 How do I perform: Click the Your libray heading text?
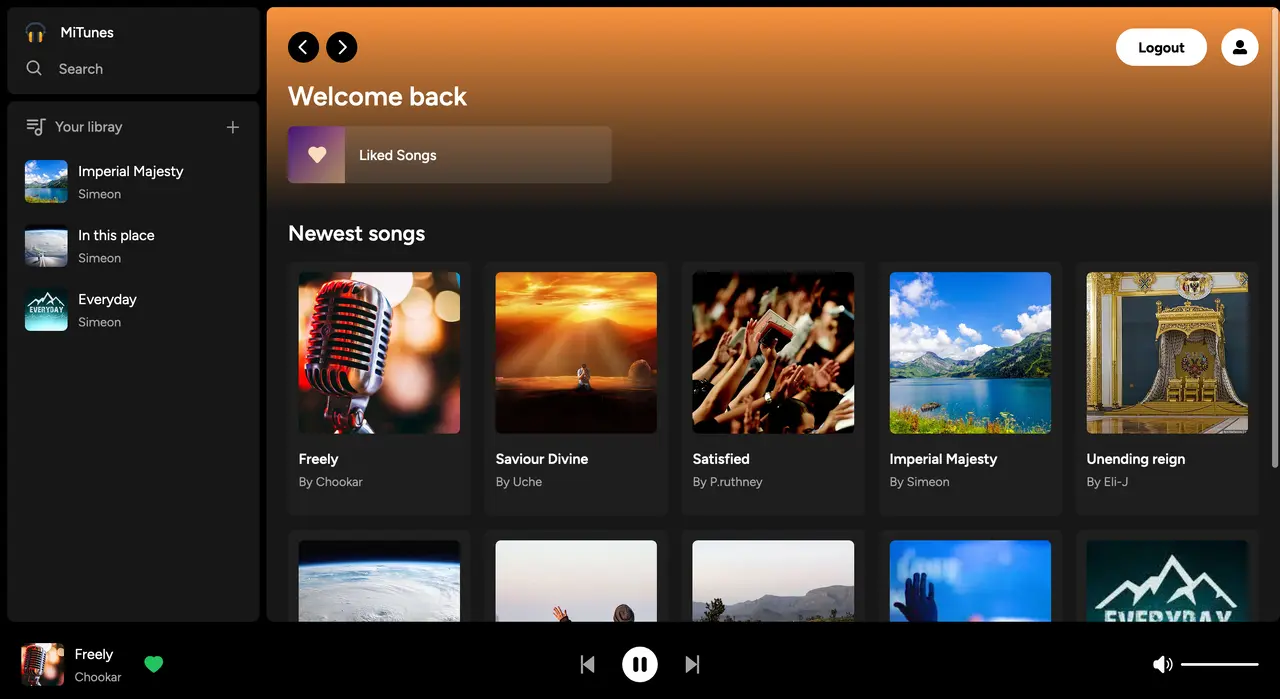point(89,127)
